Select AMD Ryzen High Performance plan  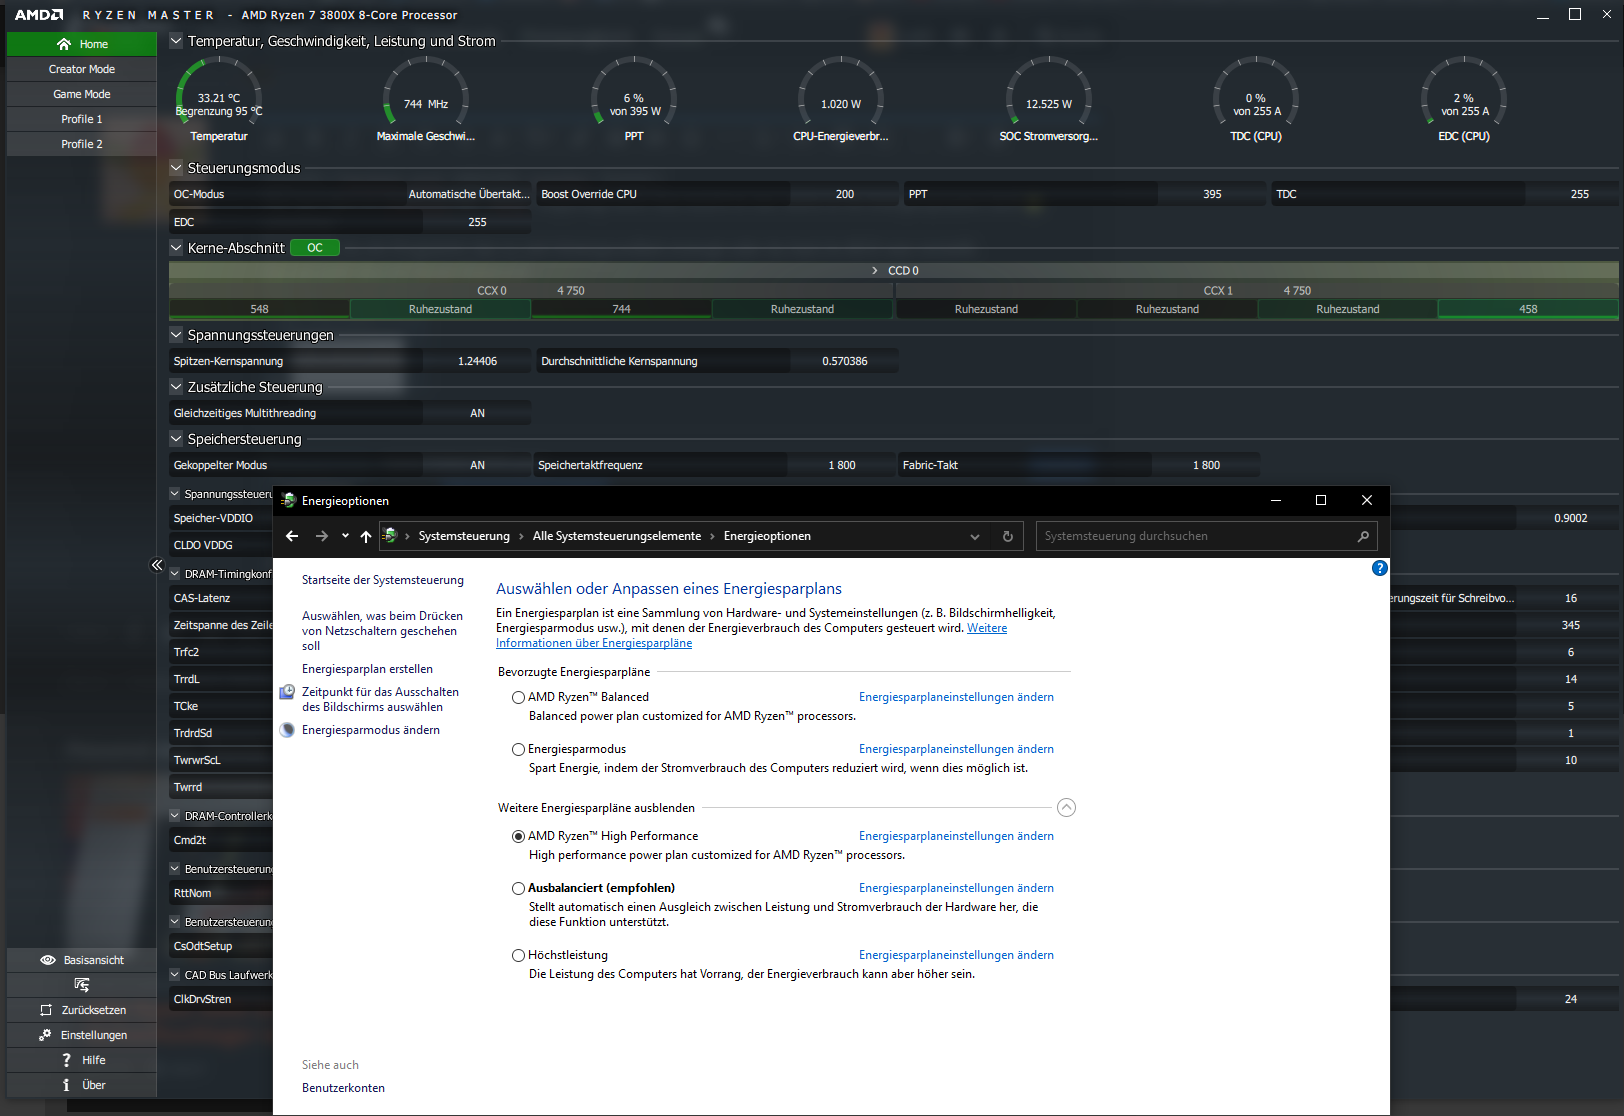pyautogui.click(x=518, y=836)
